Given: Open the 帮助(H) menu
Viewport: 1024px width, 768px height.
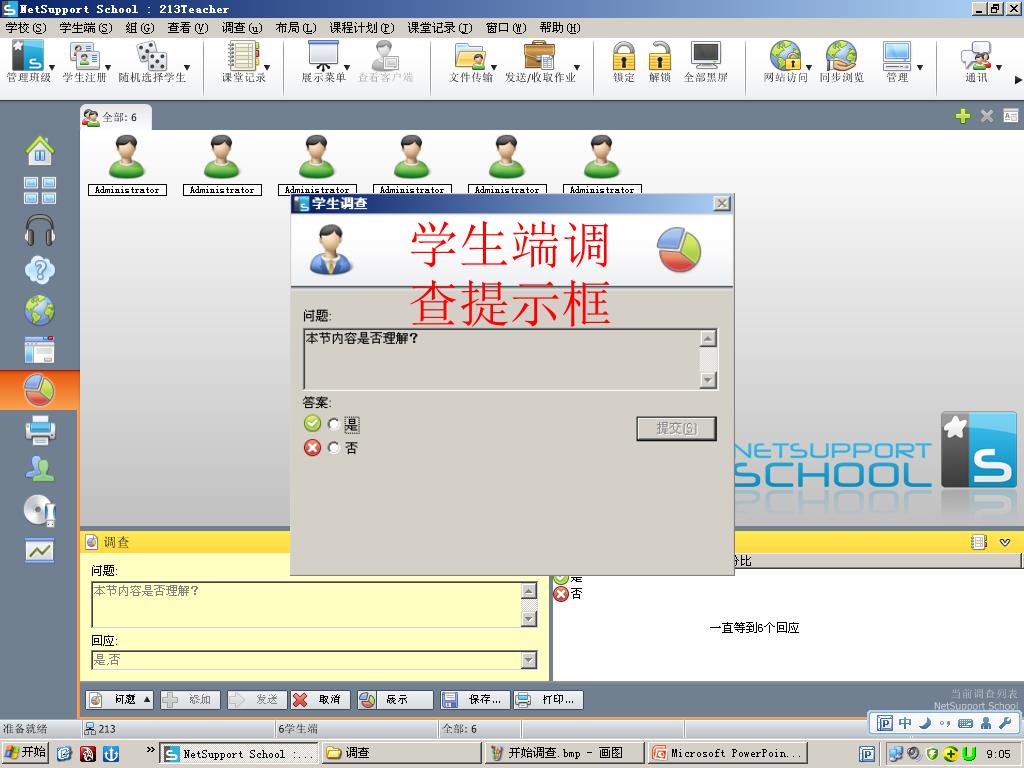Looking at the screenshot, I should pyautogui.click(x=560, y=27).
